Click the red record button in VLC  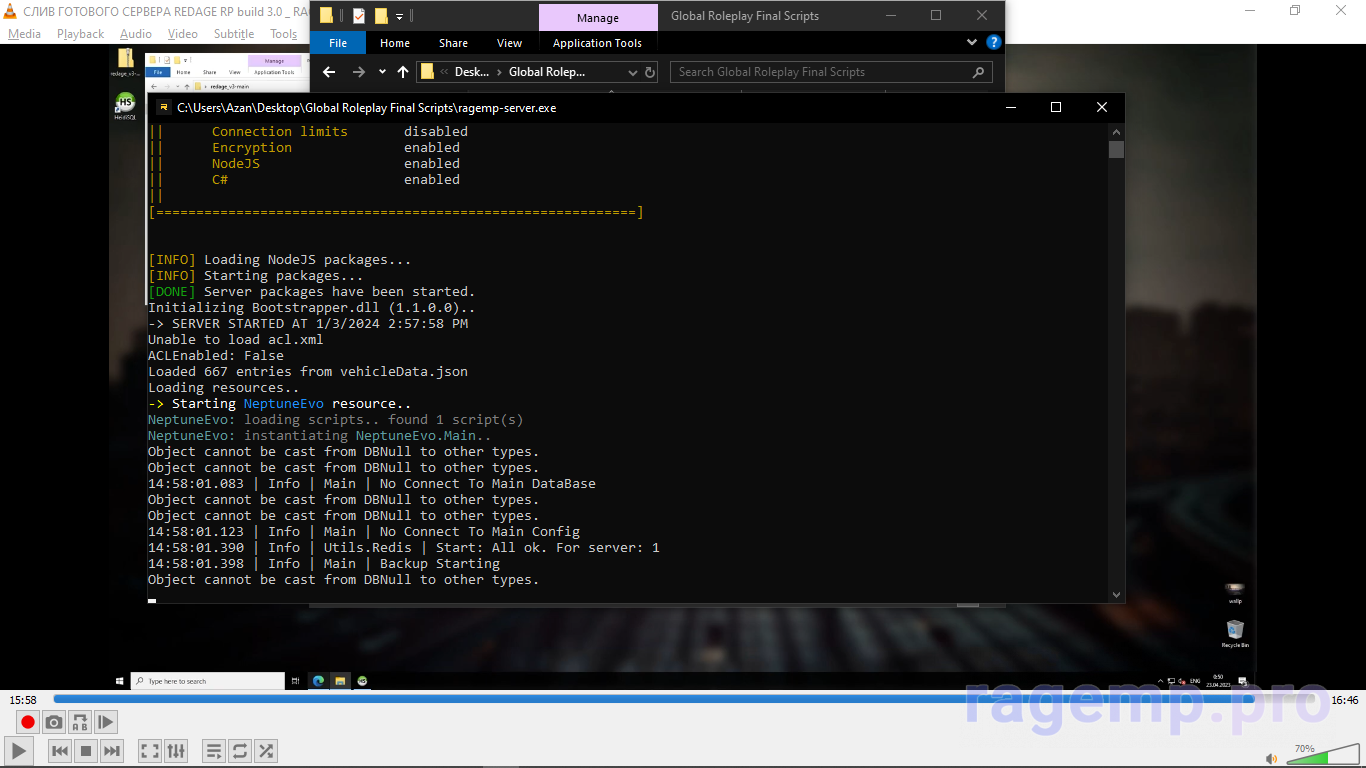(28, 722)
